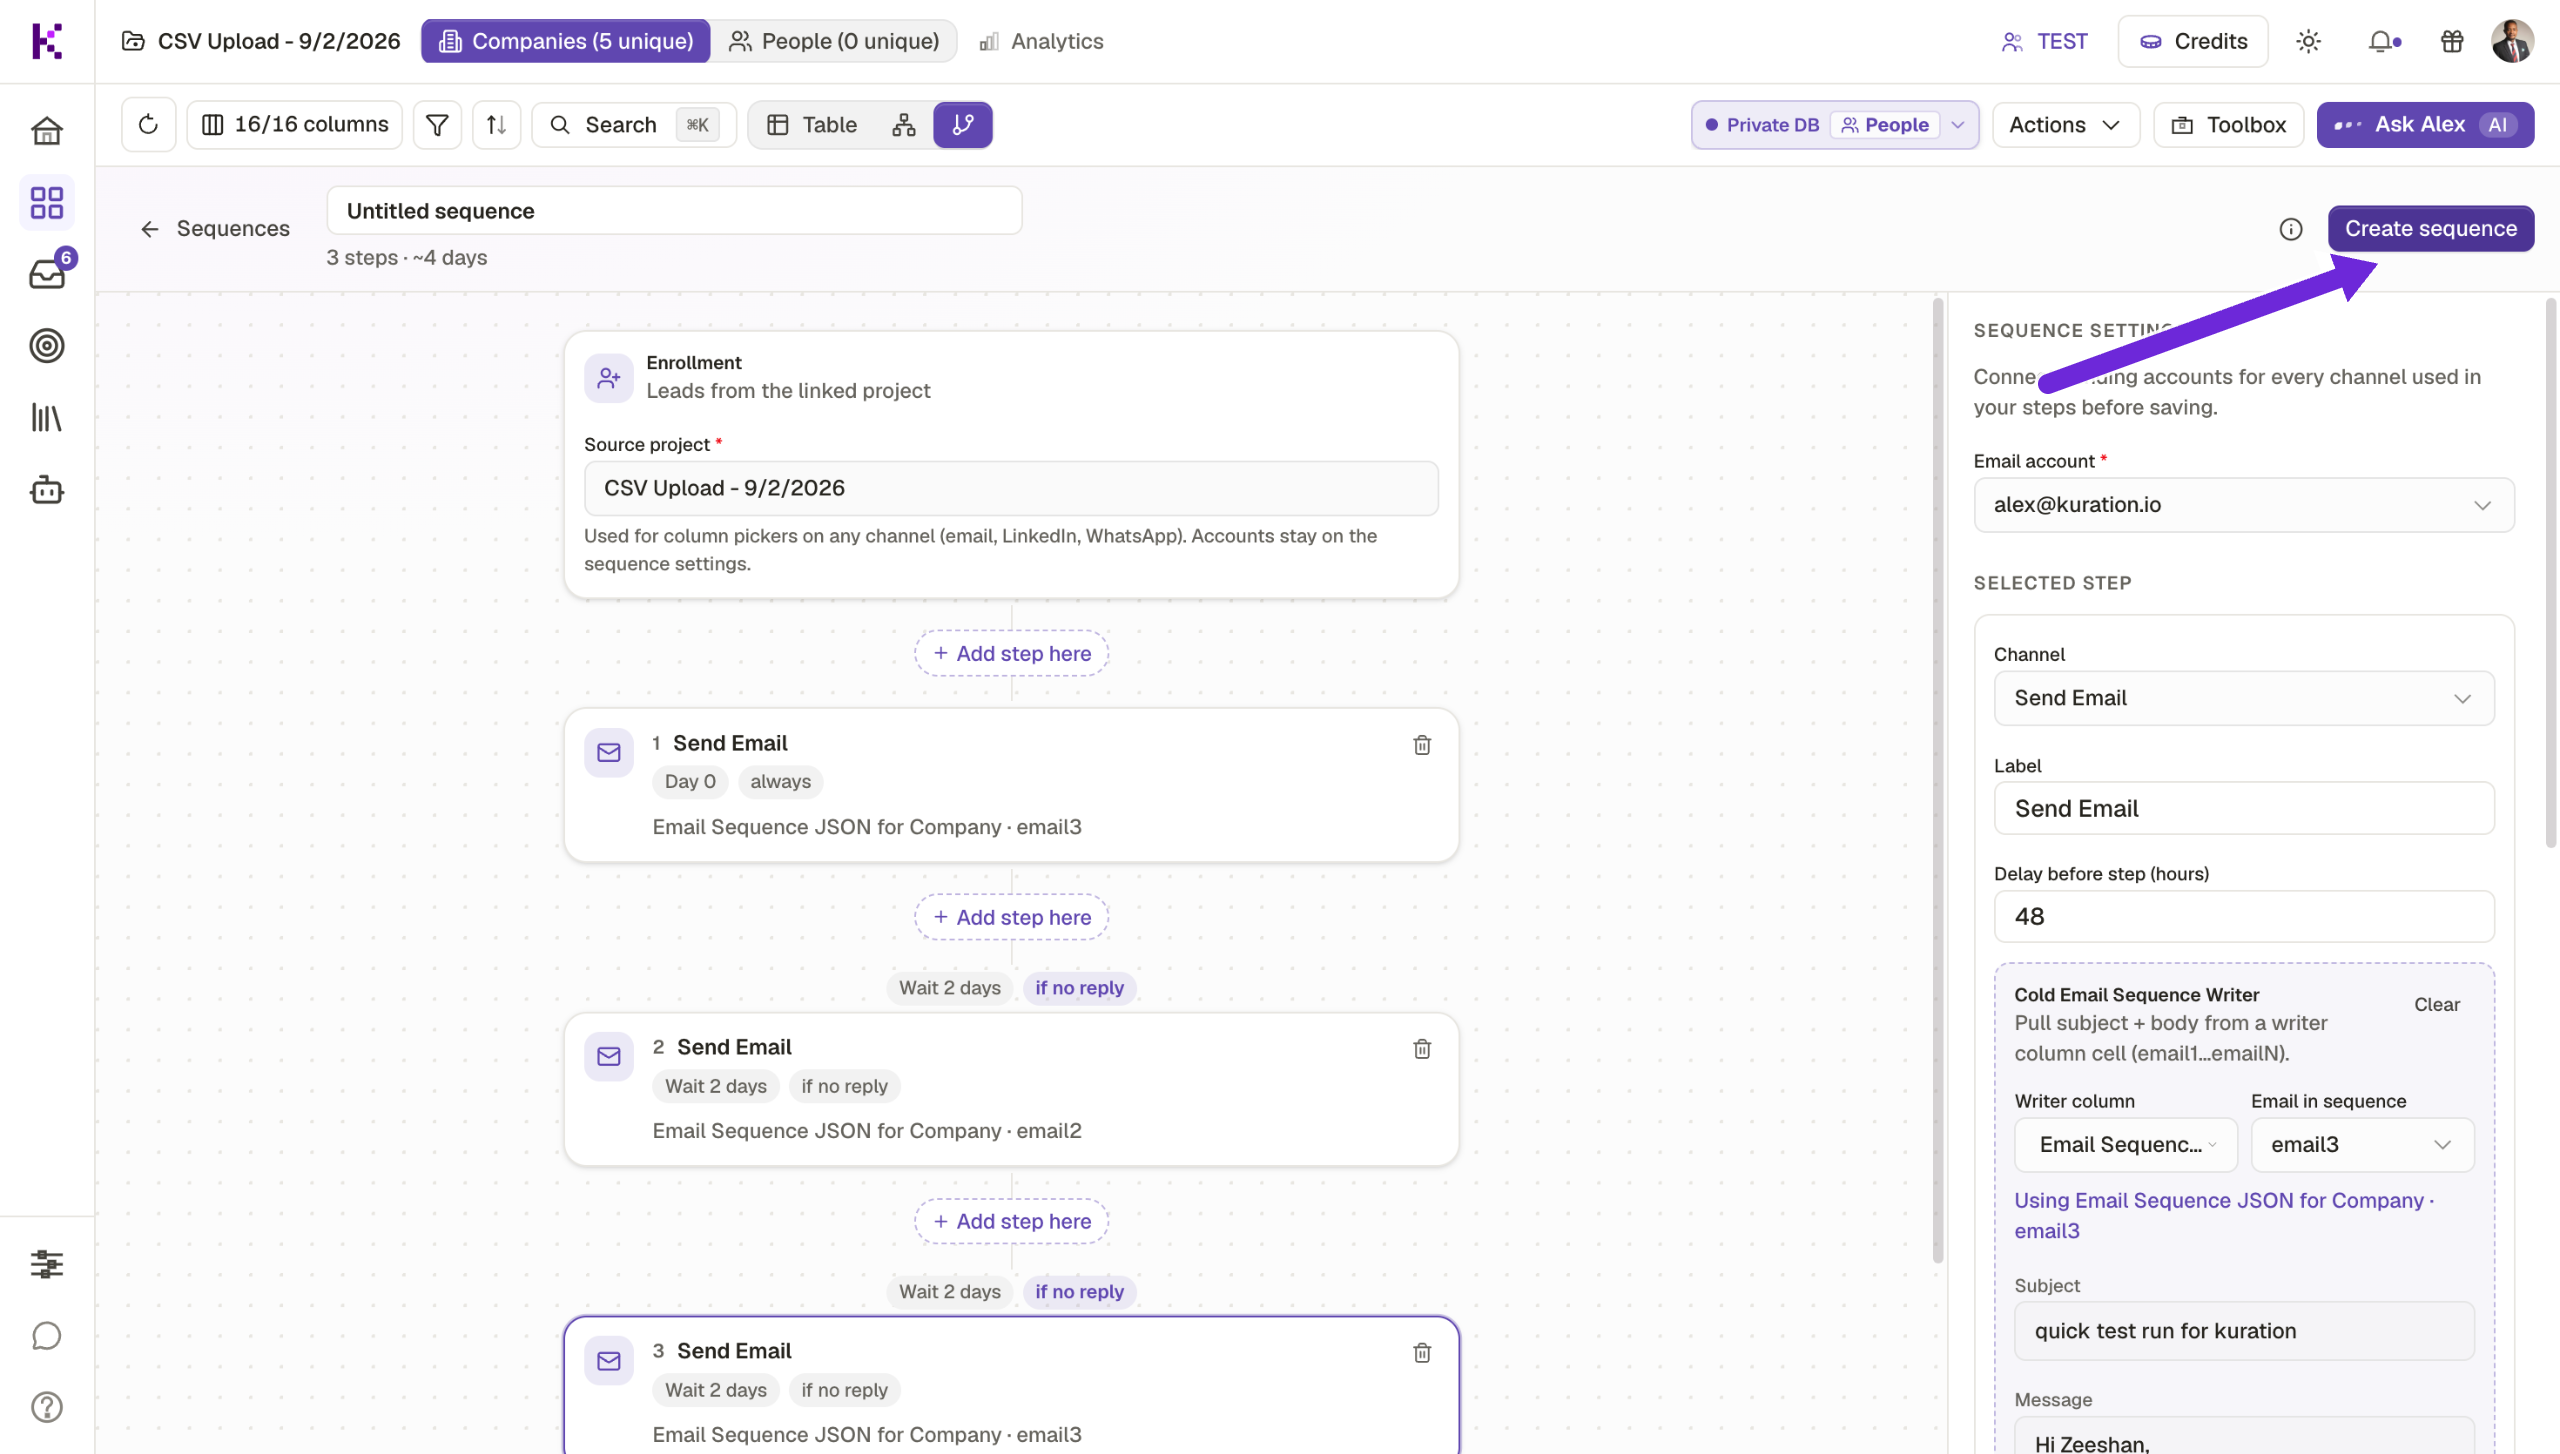
Task: Click the envelope icon of step 1
Action: click(x=609, y=753)
